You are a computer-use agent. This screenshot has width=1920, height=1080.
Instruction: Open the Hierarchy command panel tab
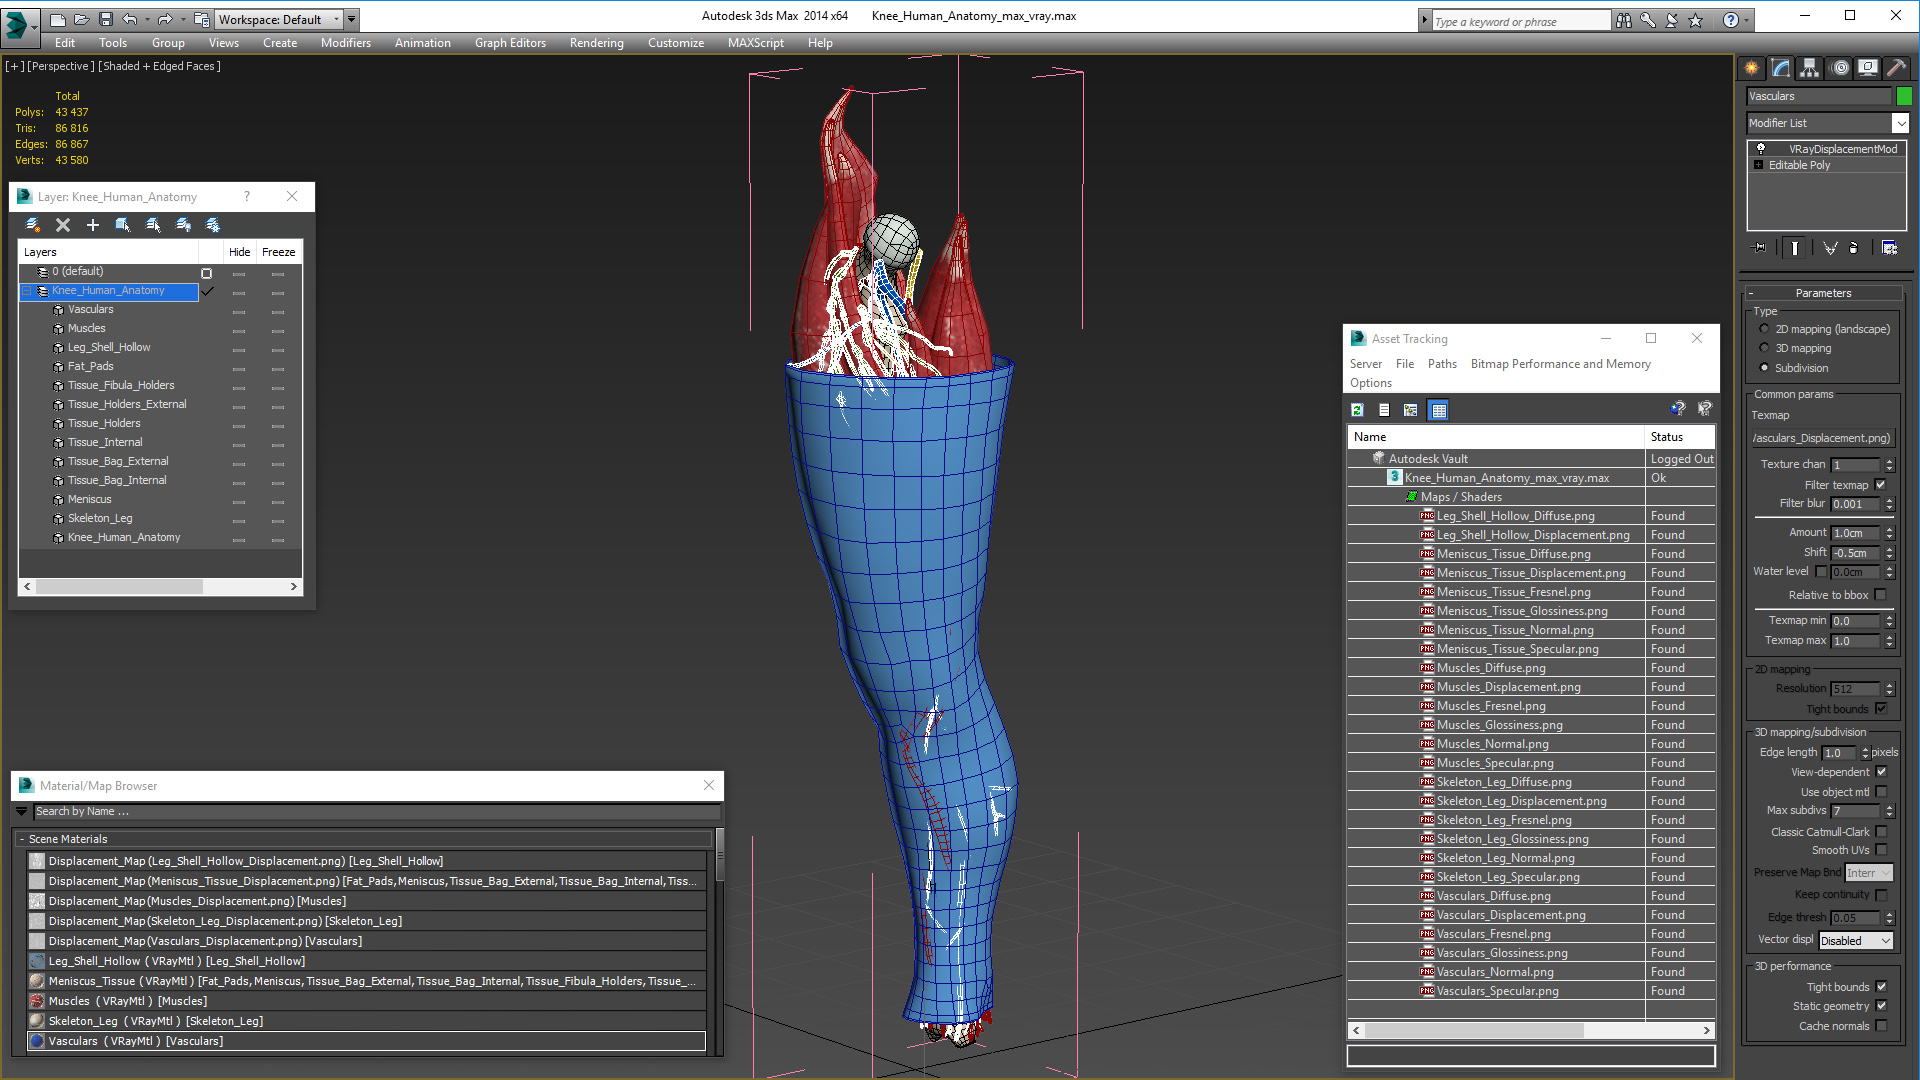[1810, 68]
